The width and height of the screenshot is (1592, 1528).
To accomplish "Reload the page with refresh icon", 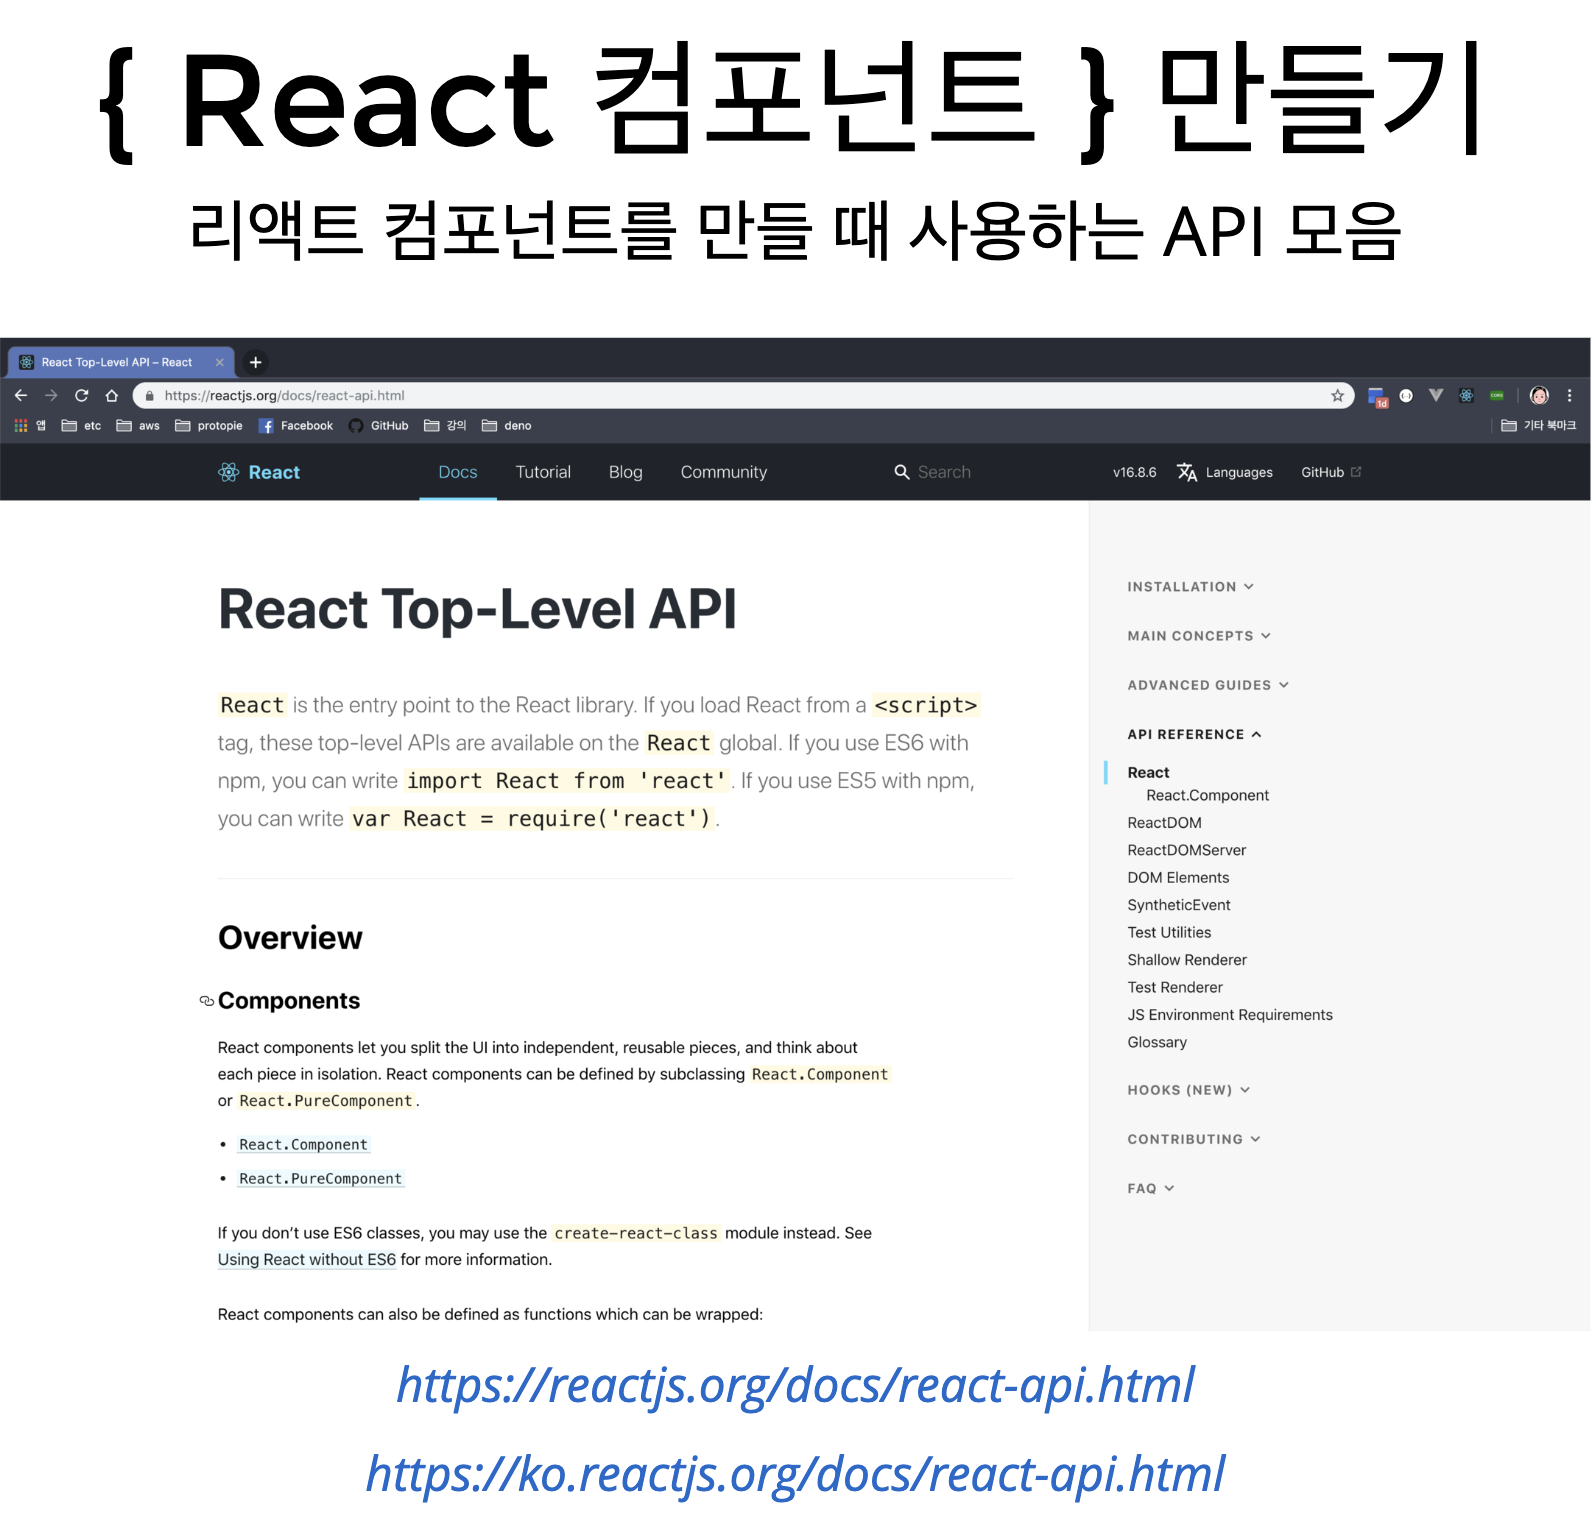I will [82, 396].
